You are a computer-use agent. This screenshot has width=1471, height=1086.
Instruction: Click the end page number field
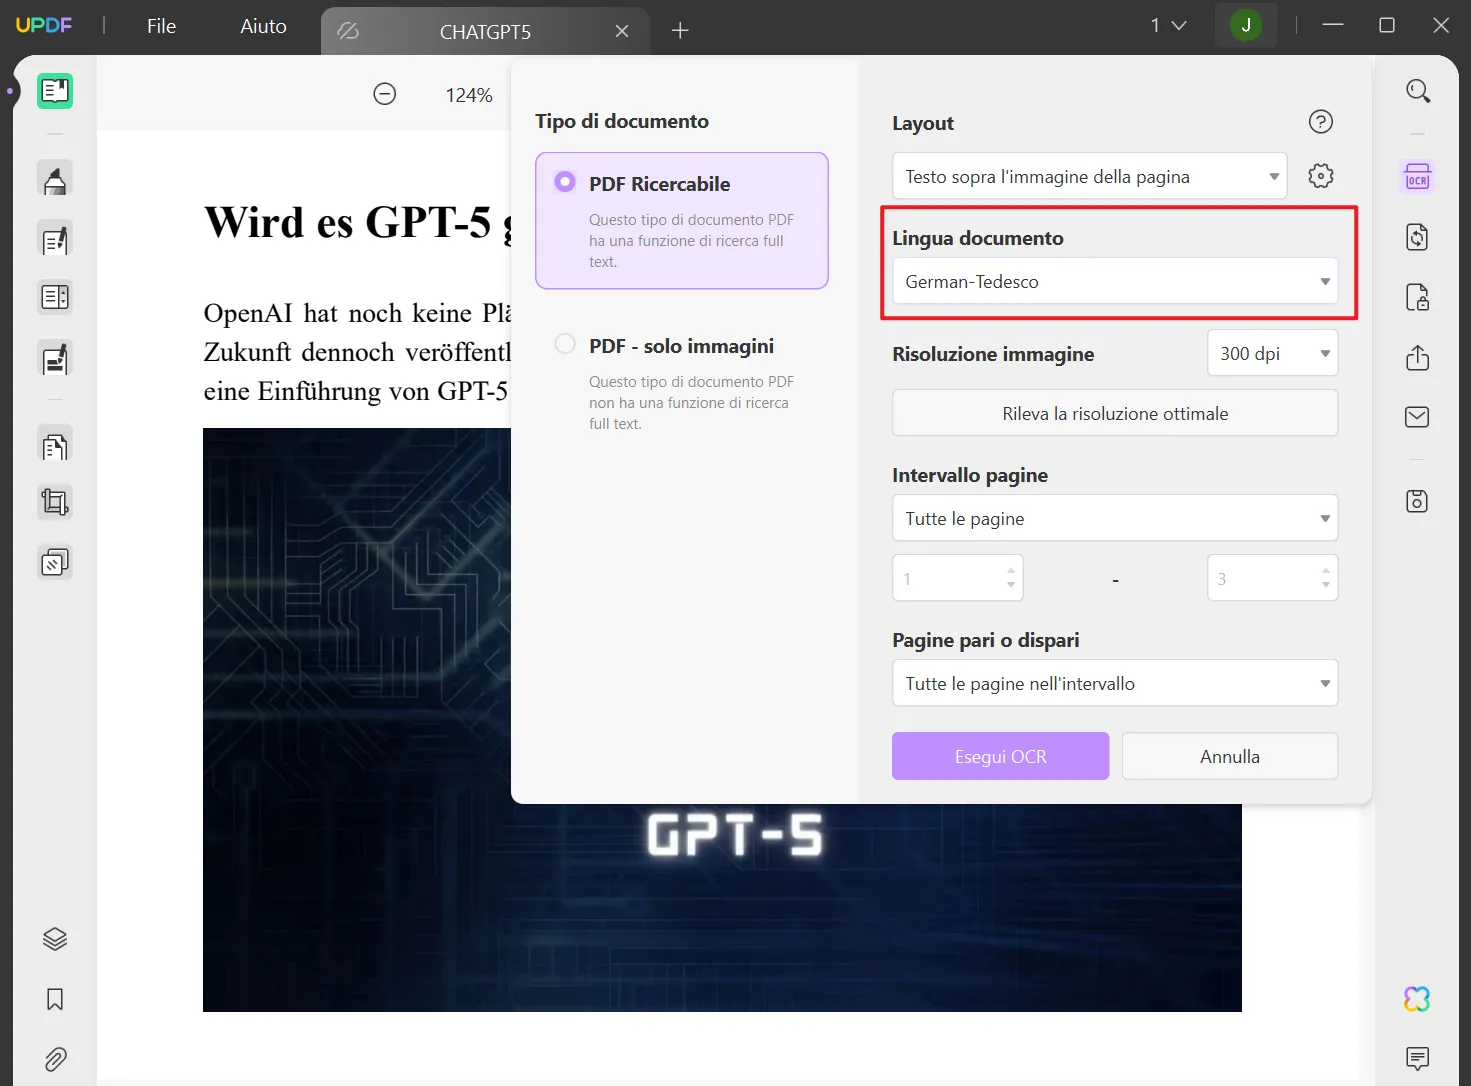1272,579
